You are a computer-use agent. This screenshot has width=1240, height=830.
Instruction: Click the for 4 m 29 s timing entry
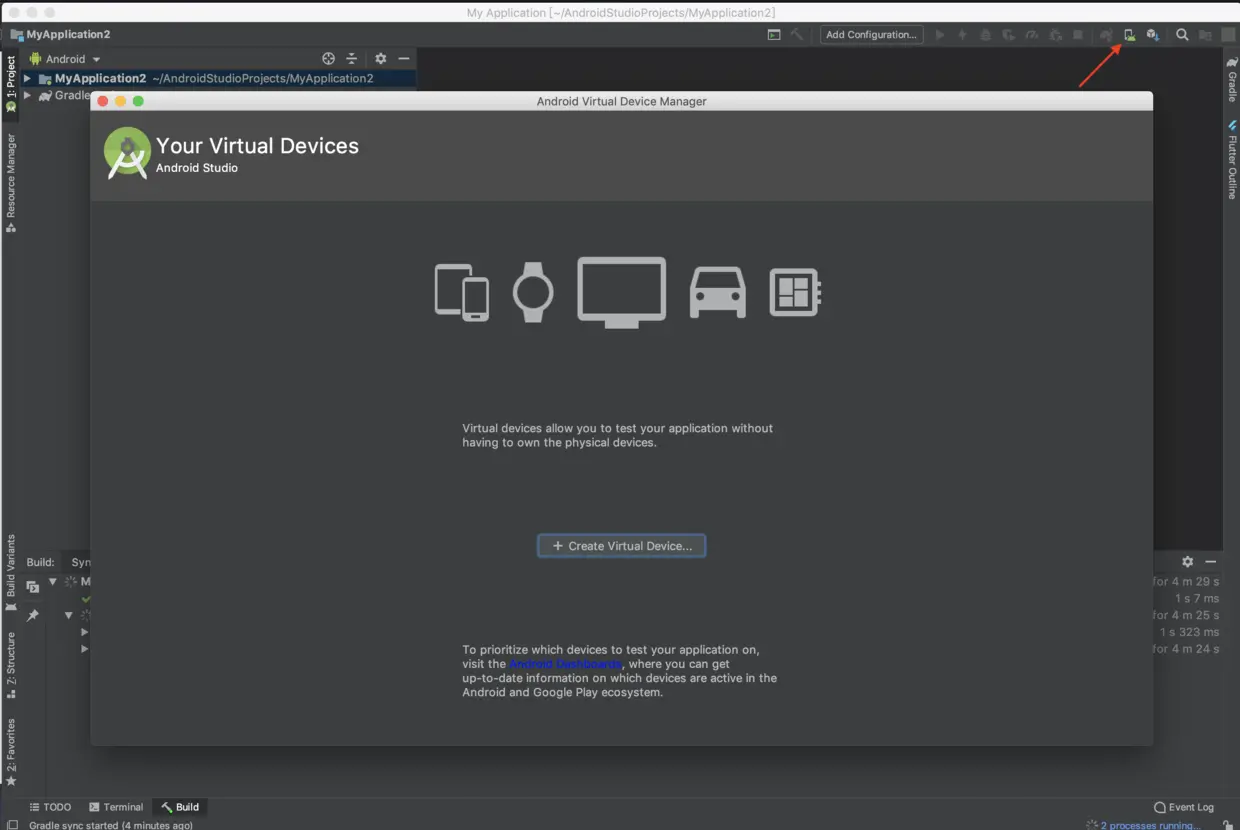1186,581
